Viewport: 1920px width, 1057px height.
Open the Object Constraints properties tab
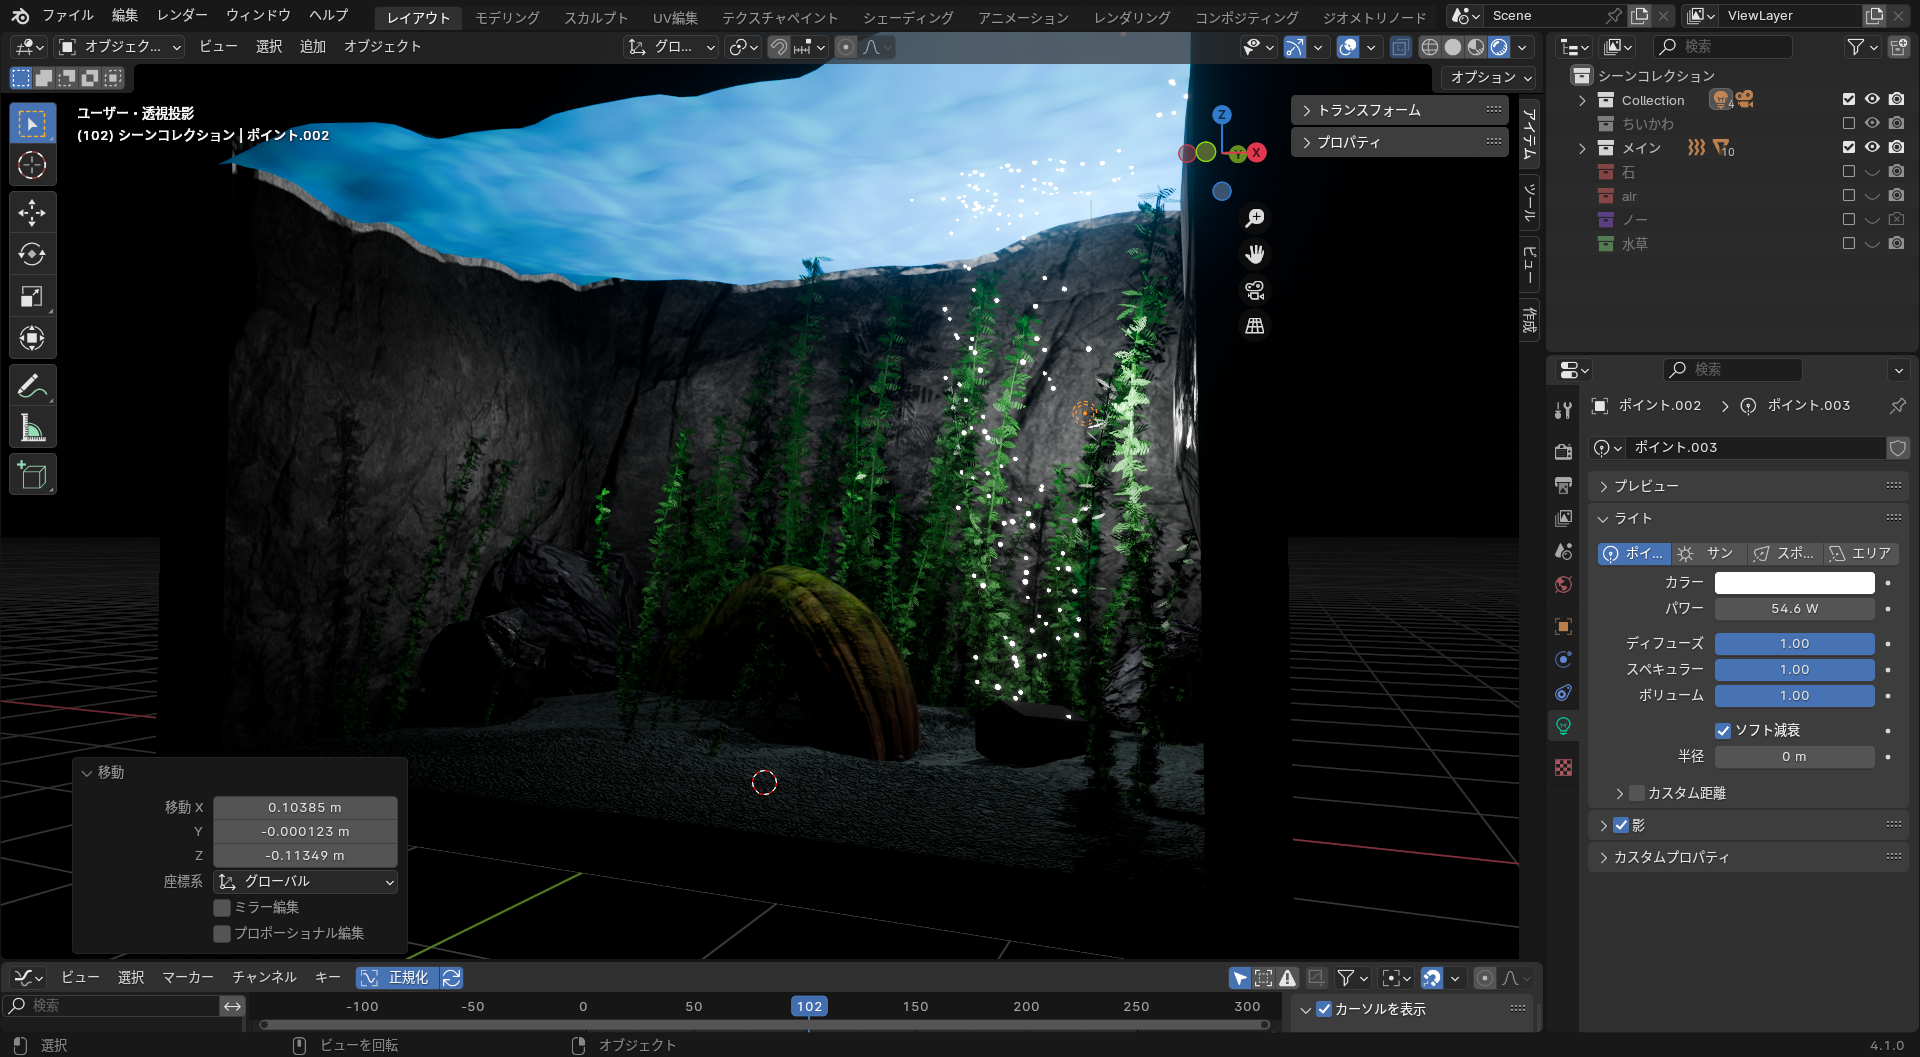(1564, 692)
